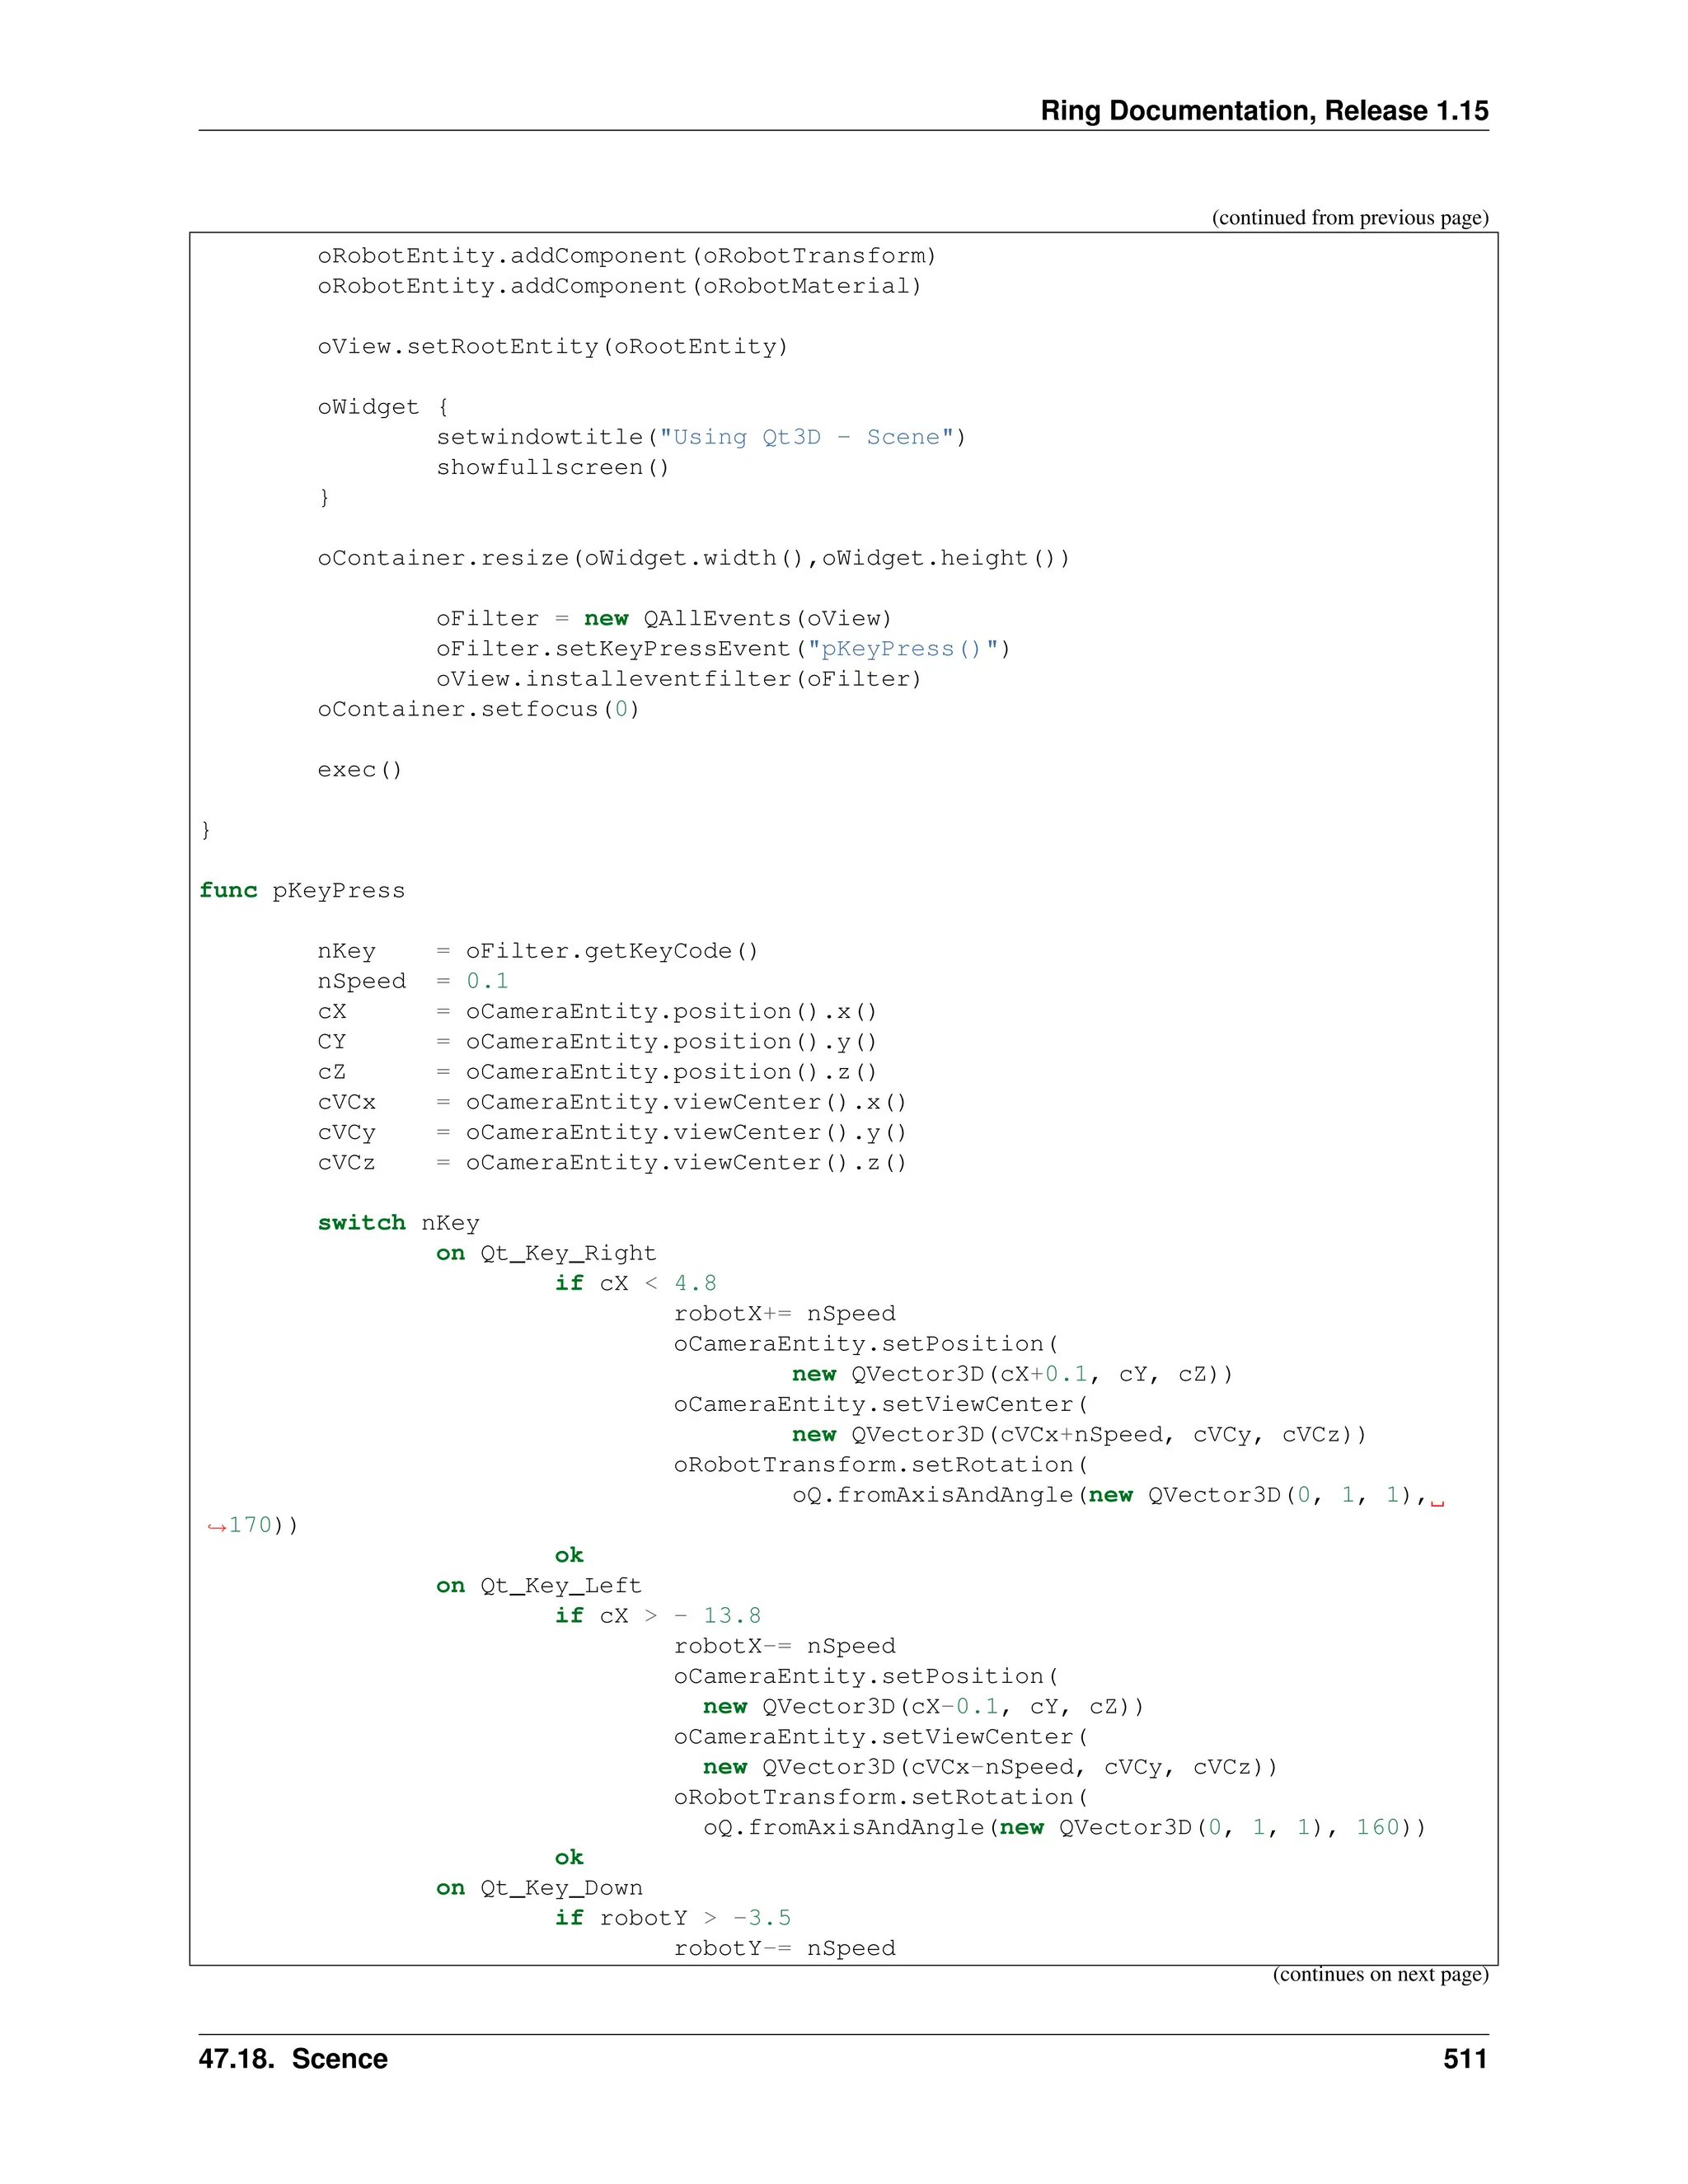1688x2184 pixels.
Task: Click the 'continues on next page' note
Action: (x=1379, y=1974)
